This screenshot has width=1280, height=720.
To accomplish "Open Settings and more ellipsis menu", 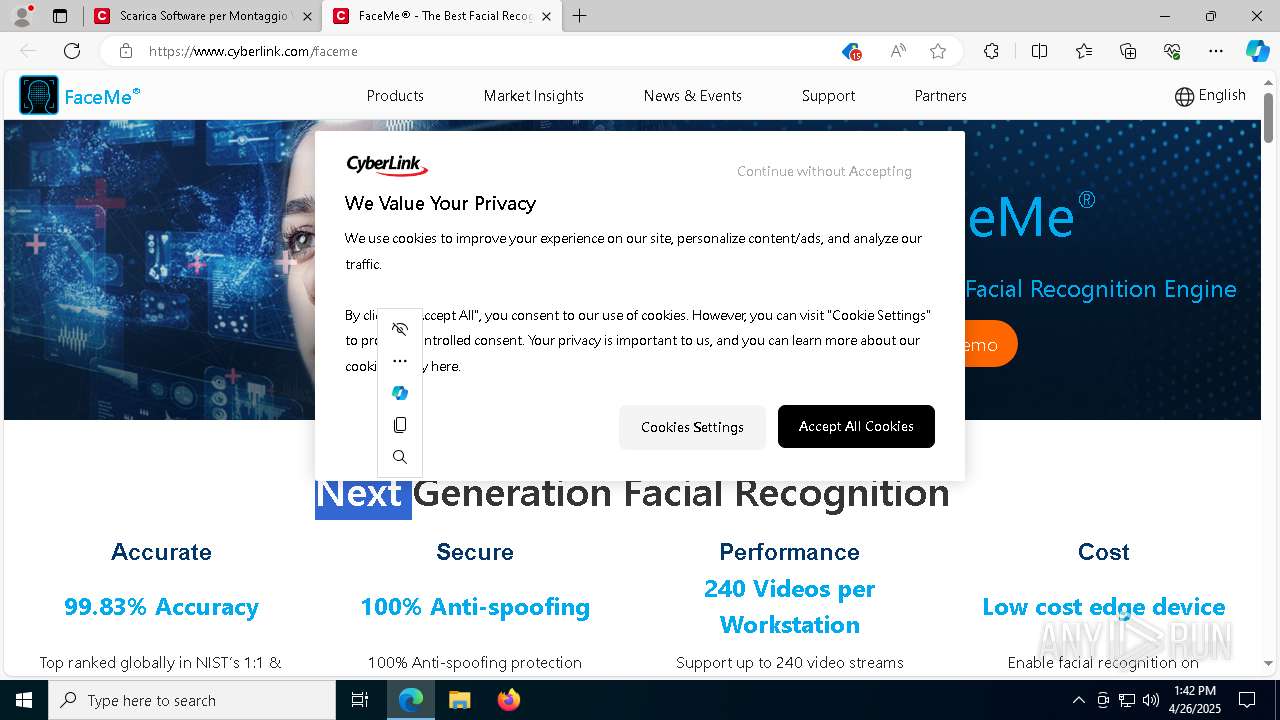I will tap(1216, 51).
